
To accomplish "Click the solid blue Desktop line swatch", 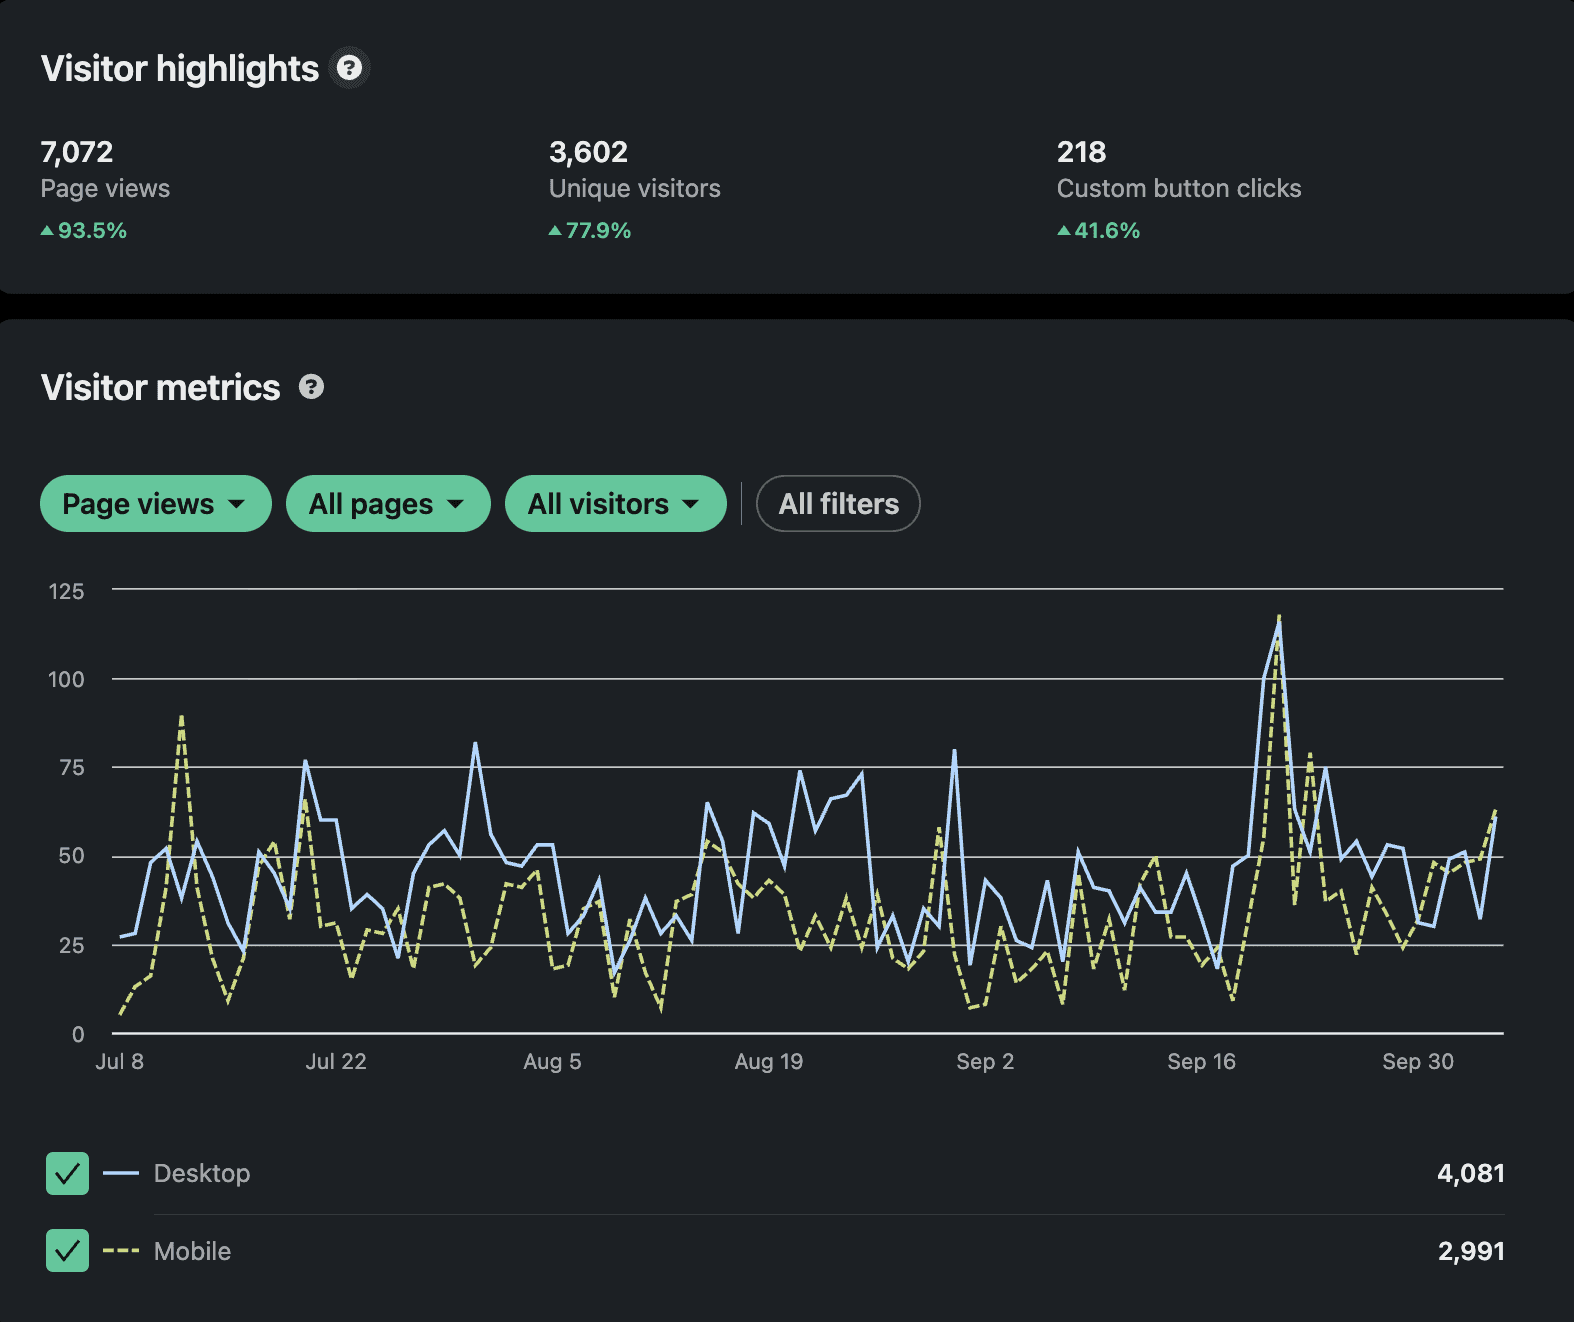I will pos(121,1173).
